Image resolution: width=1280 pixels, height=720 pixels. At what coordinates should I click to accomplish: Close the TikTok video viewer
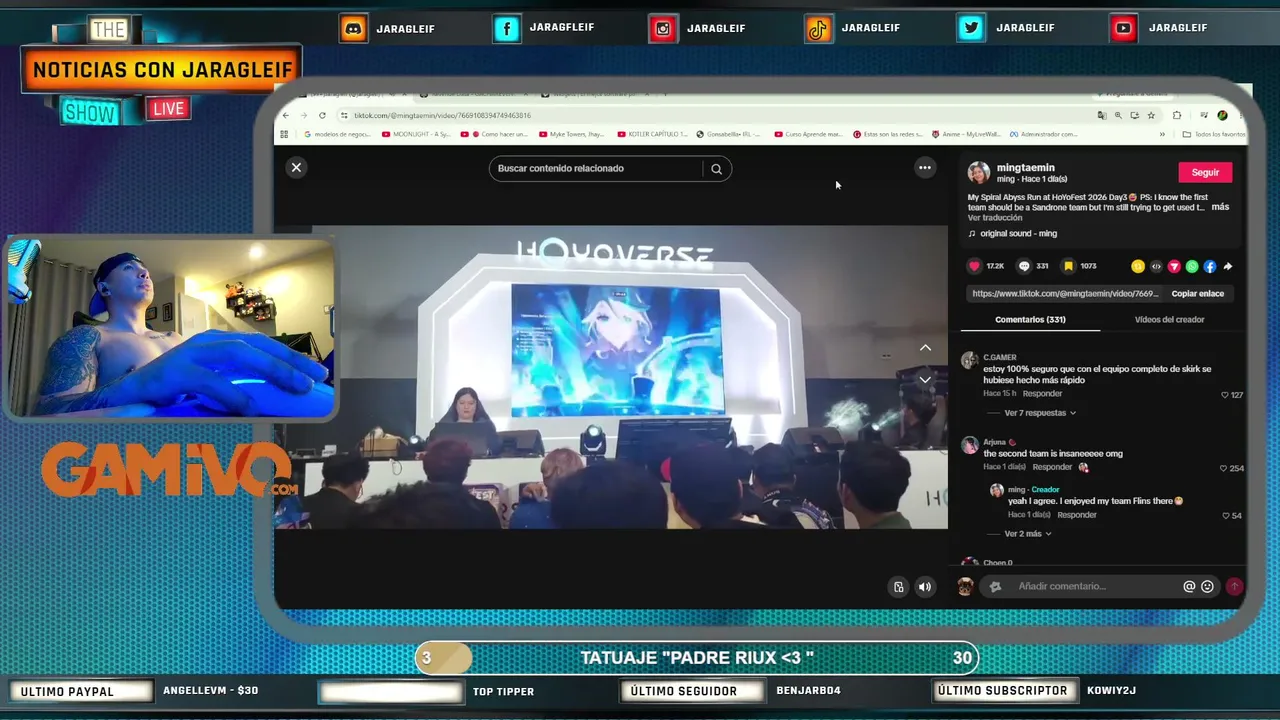tap(296, 168)
